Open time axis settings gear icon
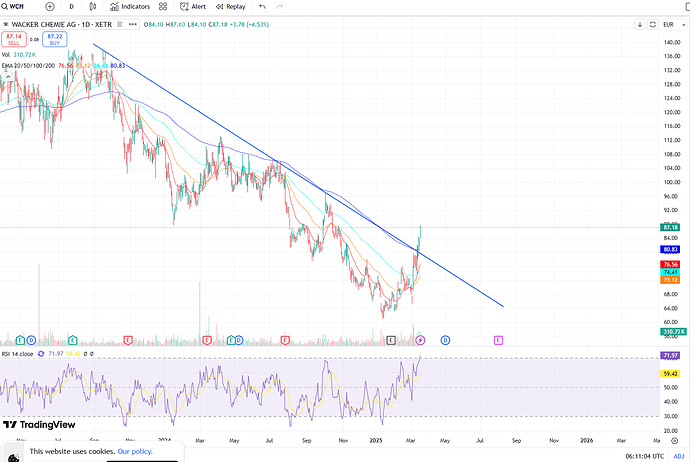 point(675,440)
